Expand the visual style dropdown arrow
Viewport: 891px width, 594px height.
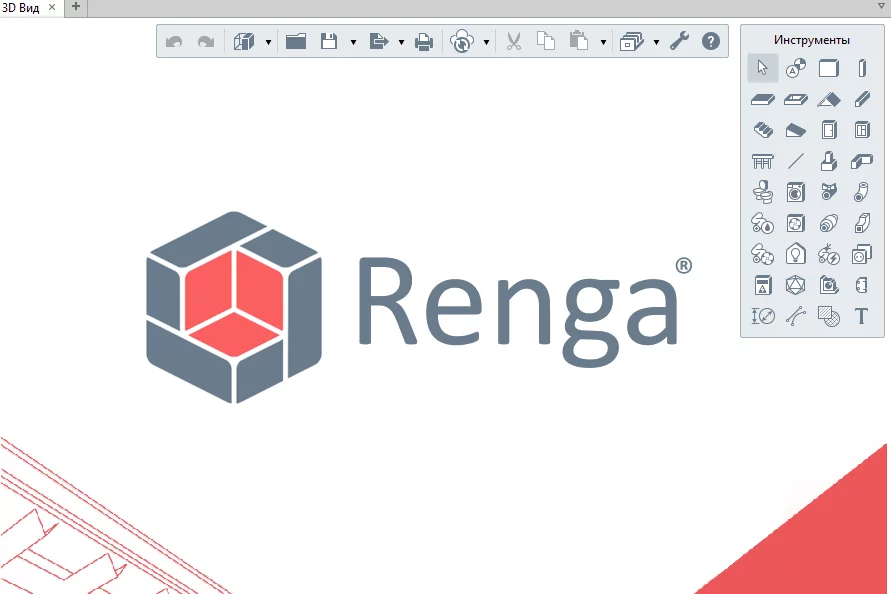click(268, 42)
